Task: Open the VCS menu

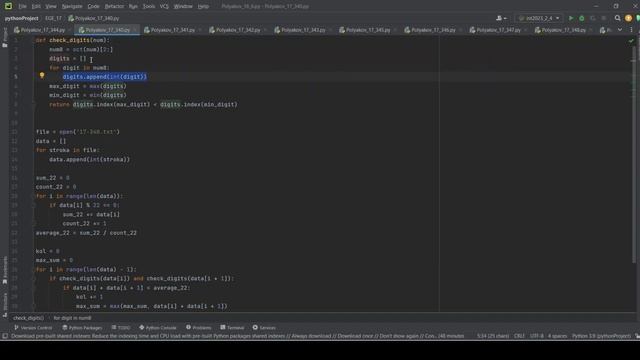Action: pyautogui.click(x=164, y=7)
